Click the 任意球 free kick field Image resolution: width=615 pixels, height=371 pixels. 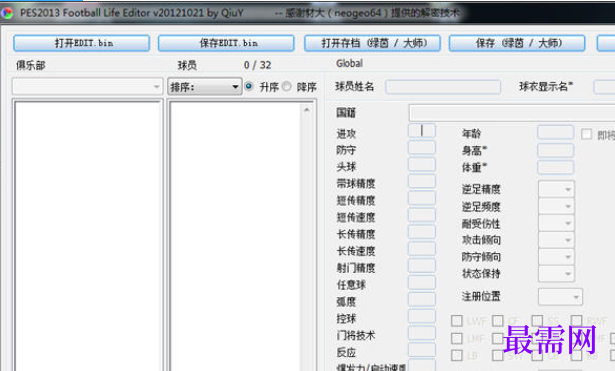coord(422,282)
